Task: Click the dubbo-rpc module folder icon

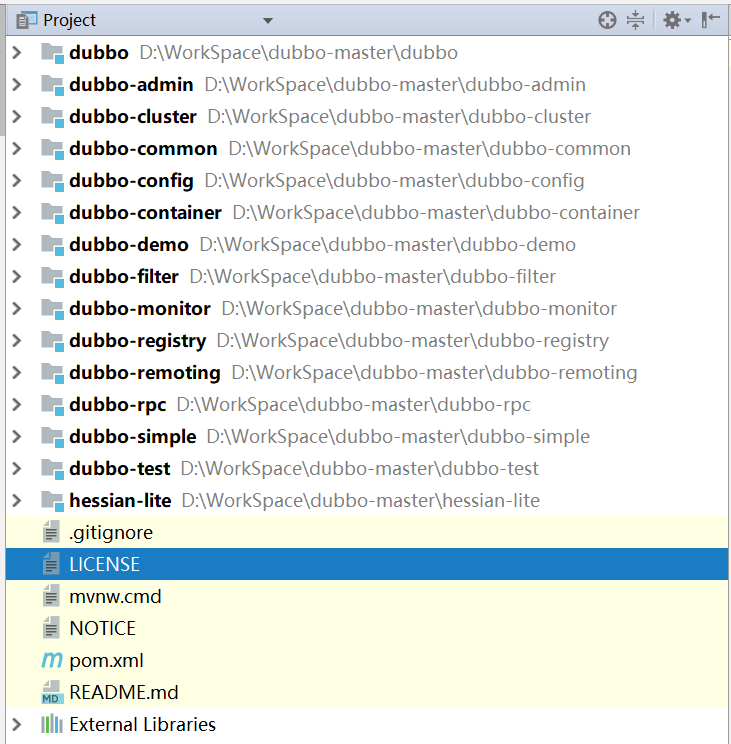Action: [x=52, y=405]
